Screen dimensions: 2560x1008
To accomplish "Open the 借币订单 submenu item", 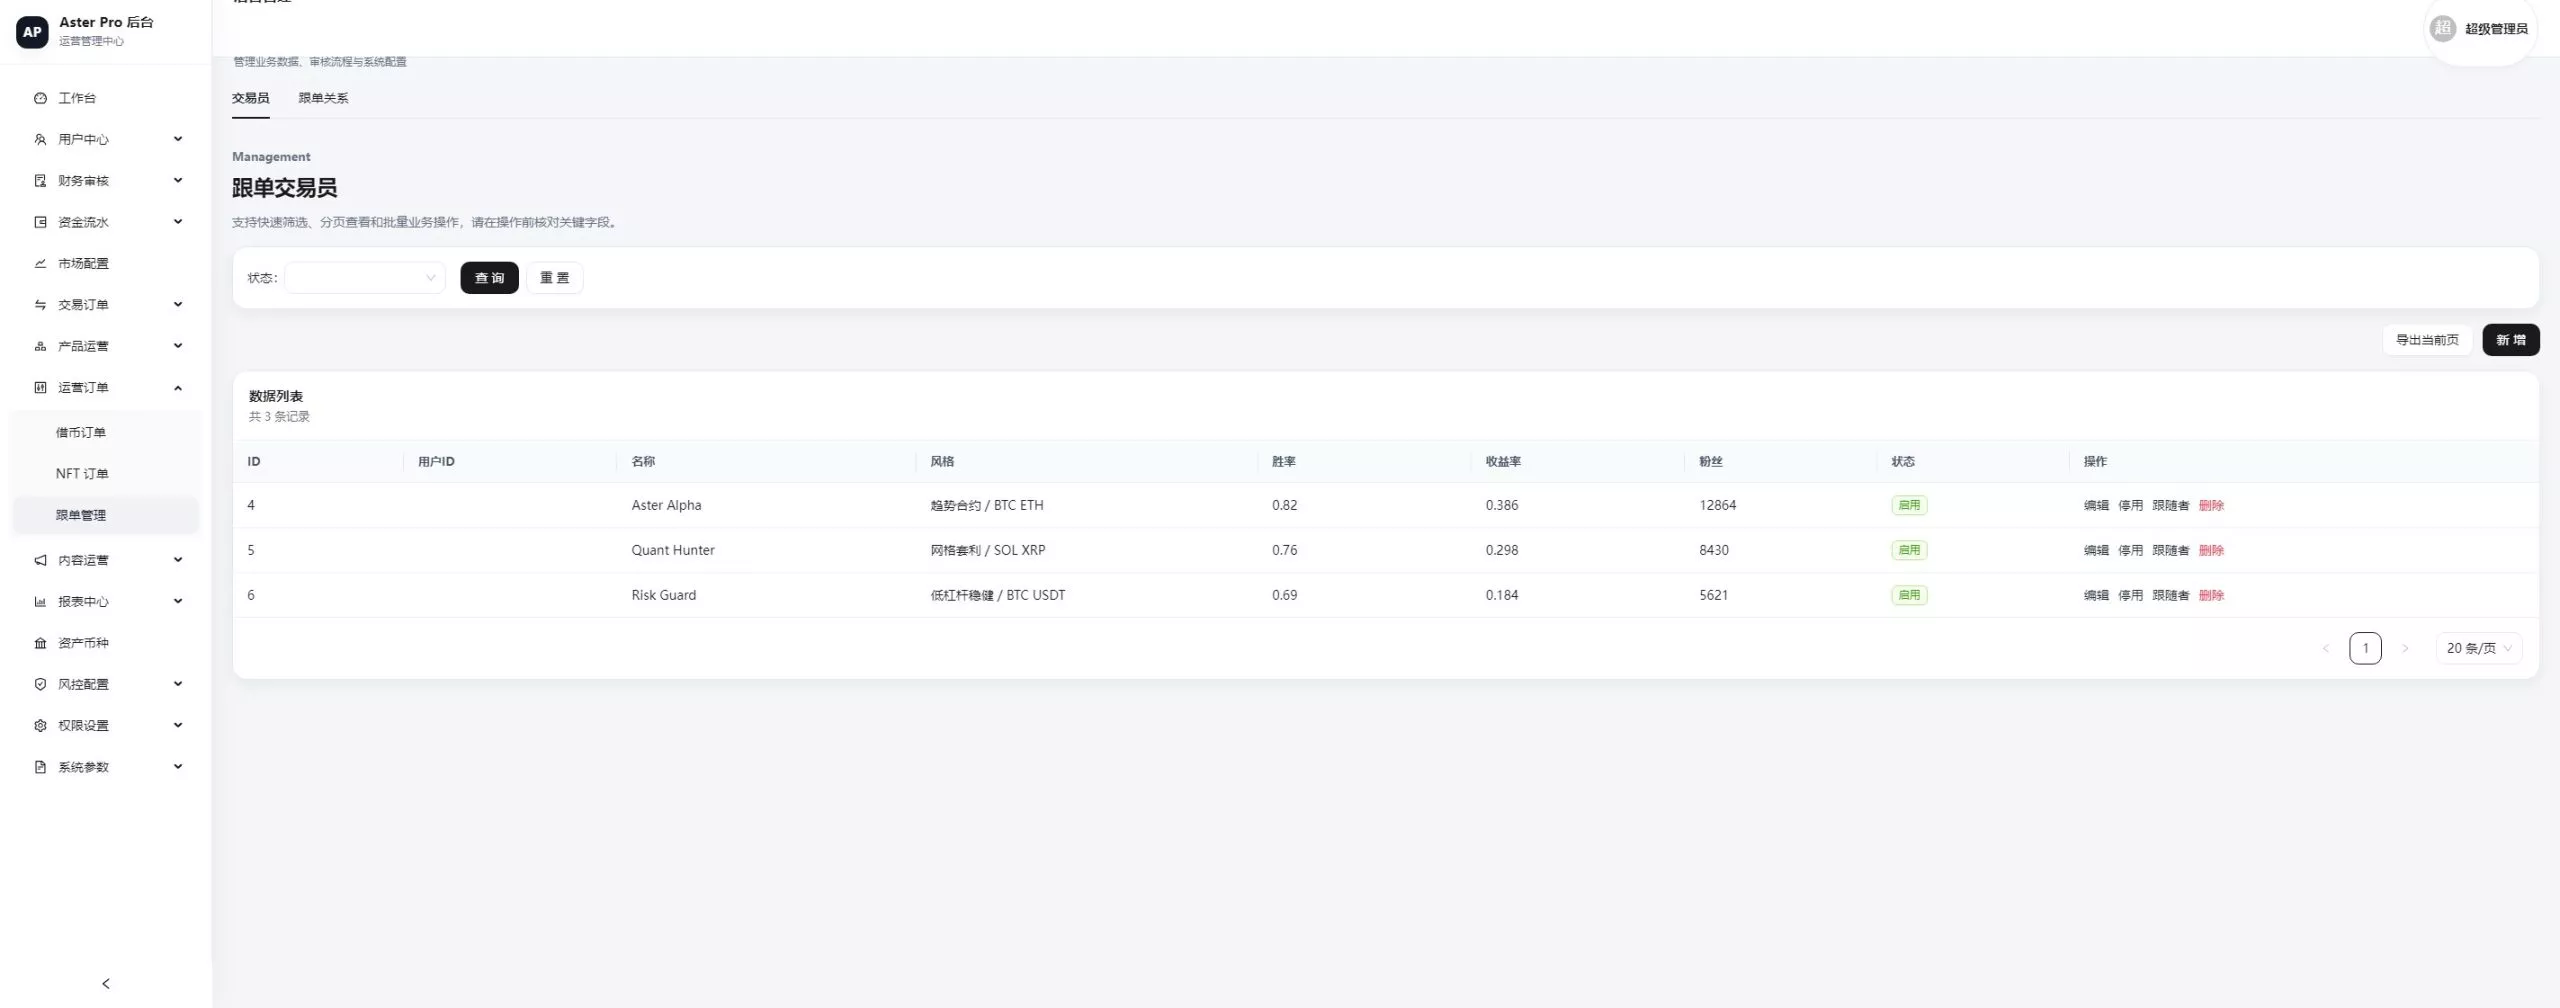I will tap(81, 432).
